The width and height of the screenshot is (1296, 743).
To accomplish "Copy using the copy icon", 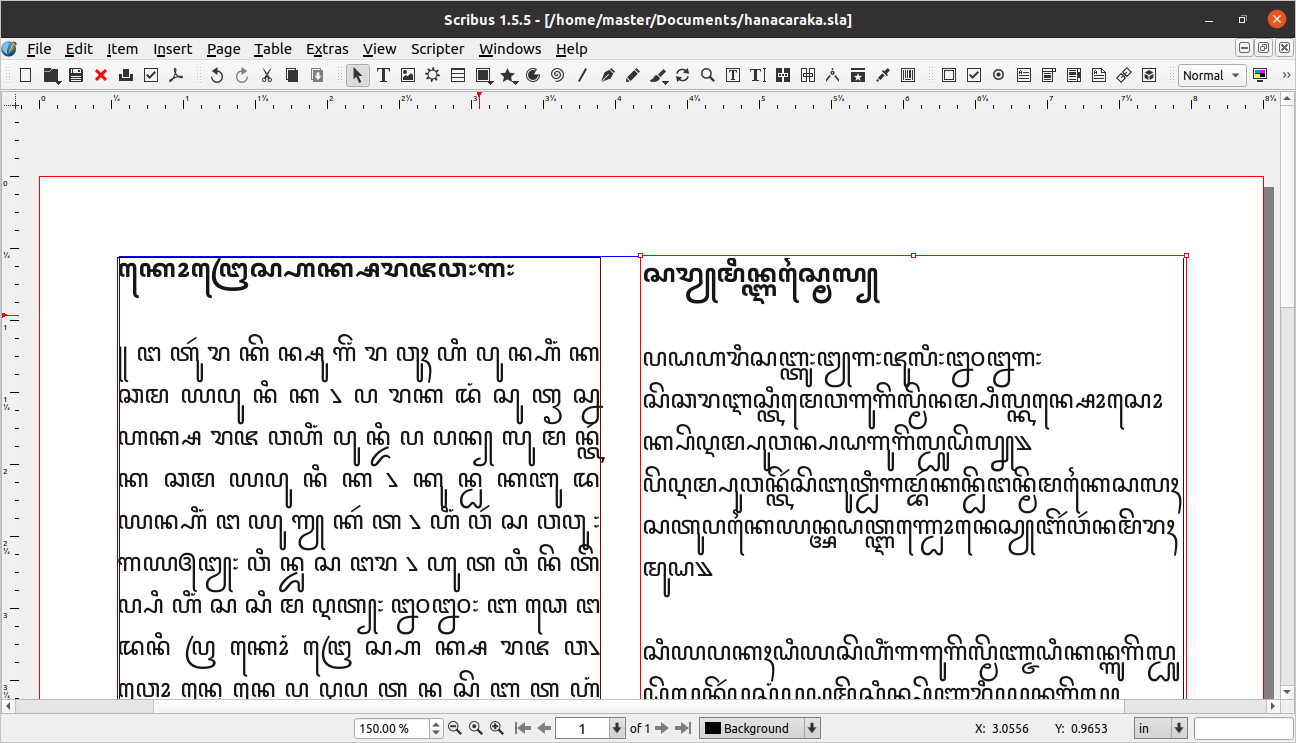I will [x=292, y=75].
